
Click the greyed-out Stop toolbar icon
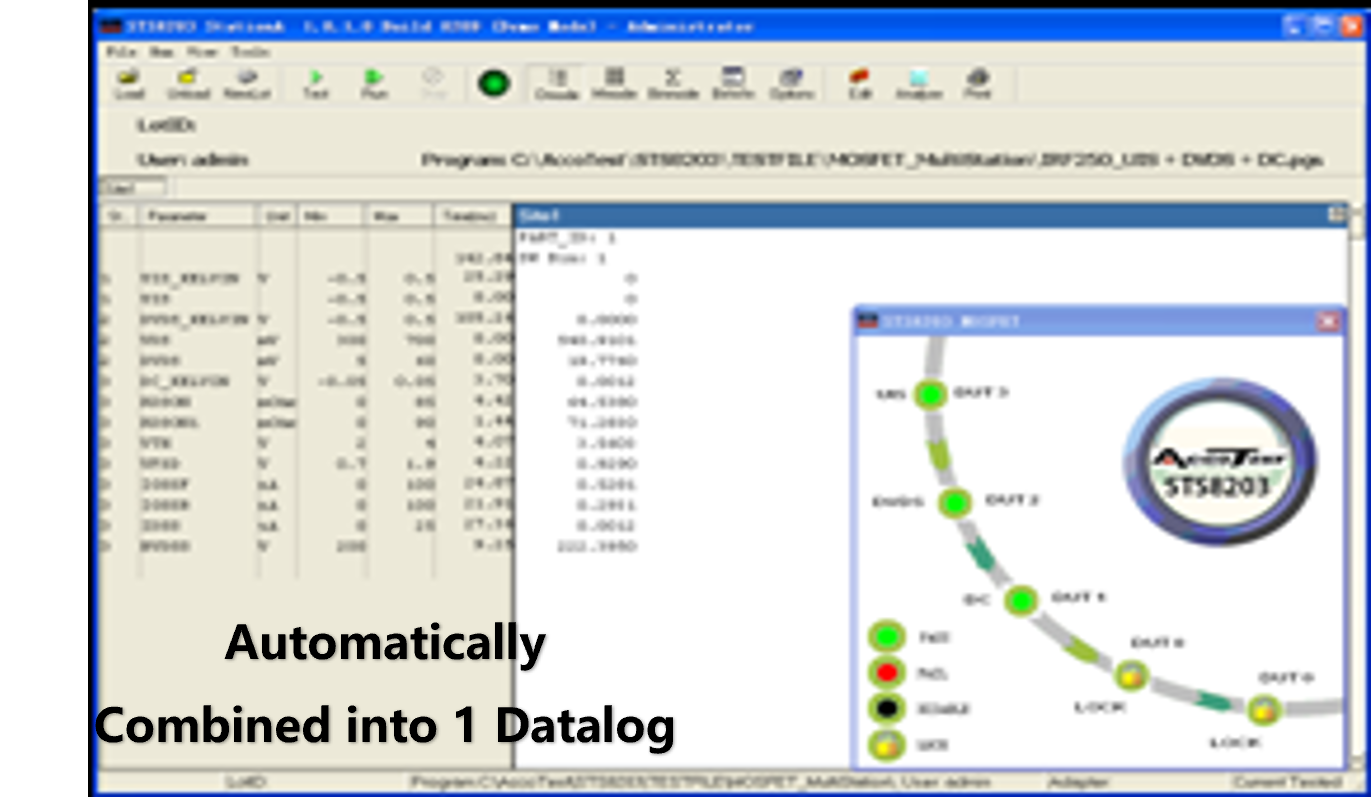[x=433, y=84]
